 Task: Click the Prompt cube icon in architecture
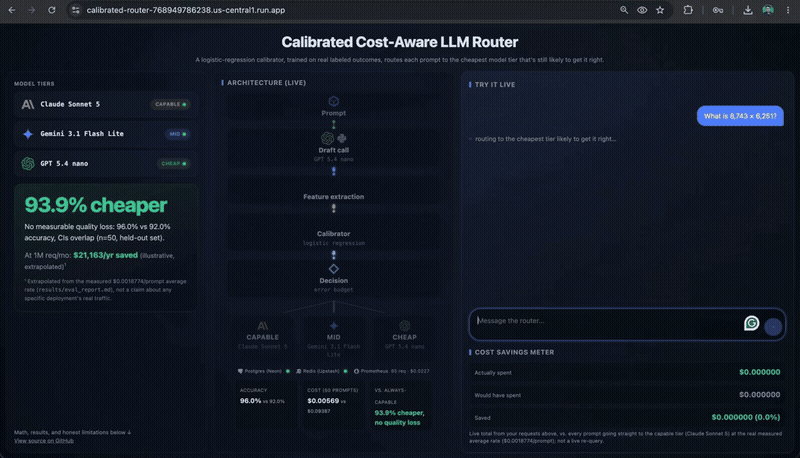pyautogui.click(x=334, y=101)
